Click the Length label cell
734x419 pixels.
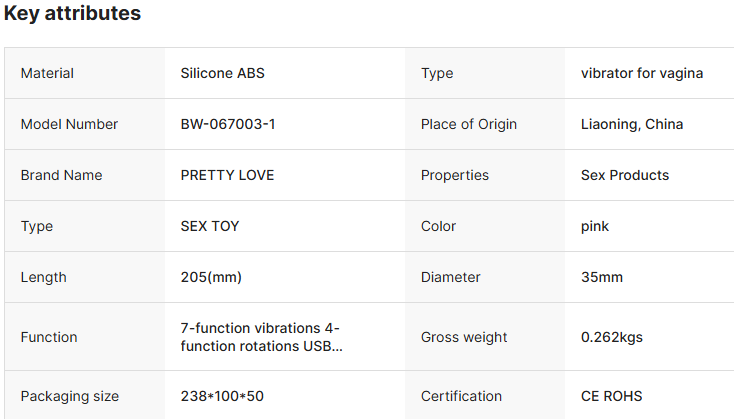coord(41,277)
